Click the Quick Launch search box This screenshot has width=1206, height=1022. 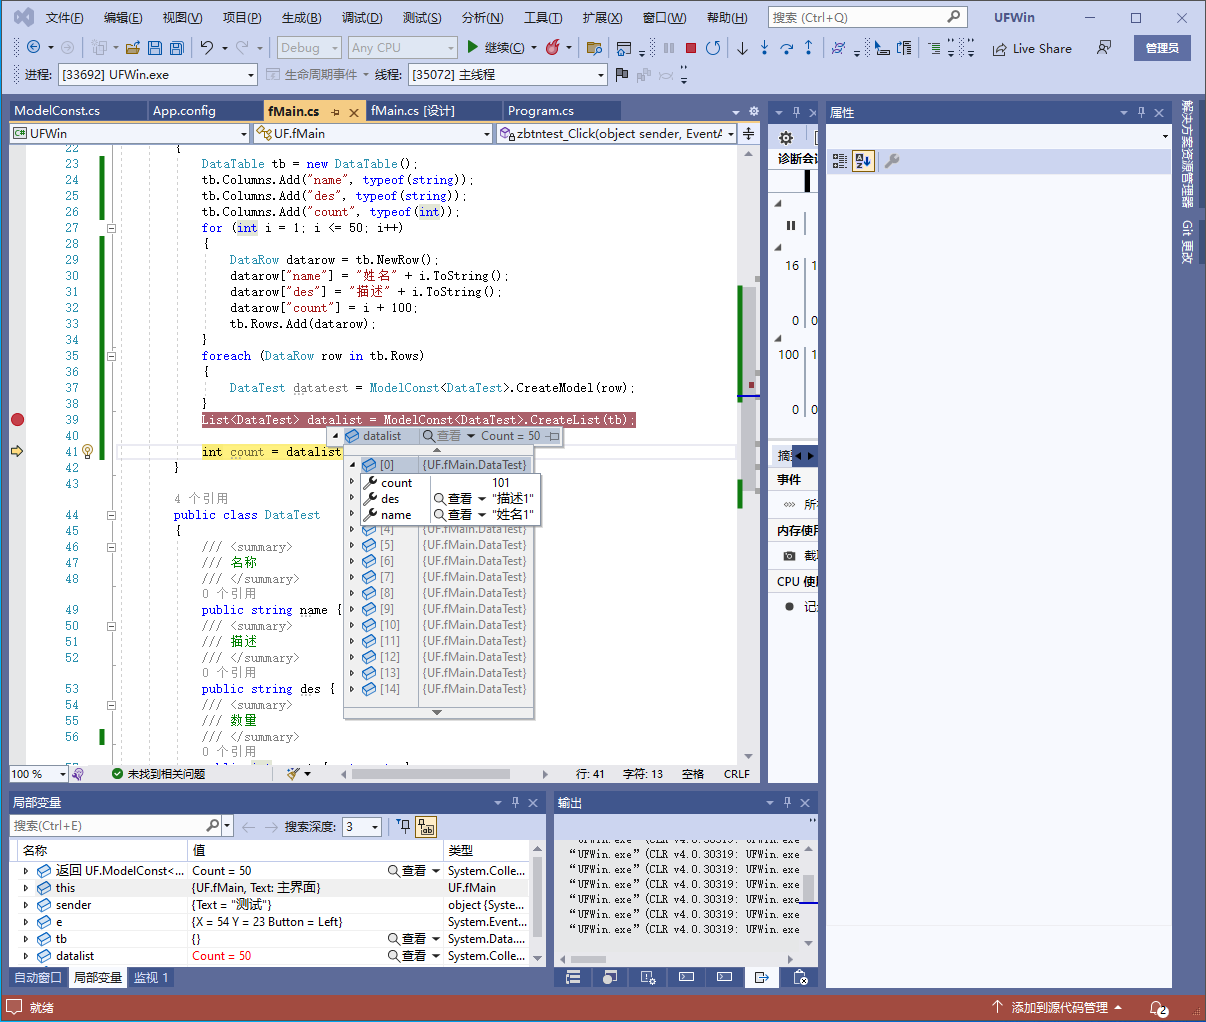point(866,17)
